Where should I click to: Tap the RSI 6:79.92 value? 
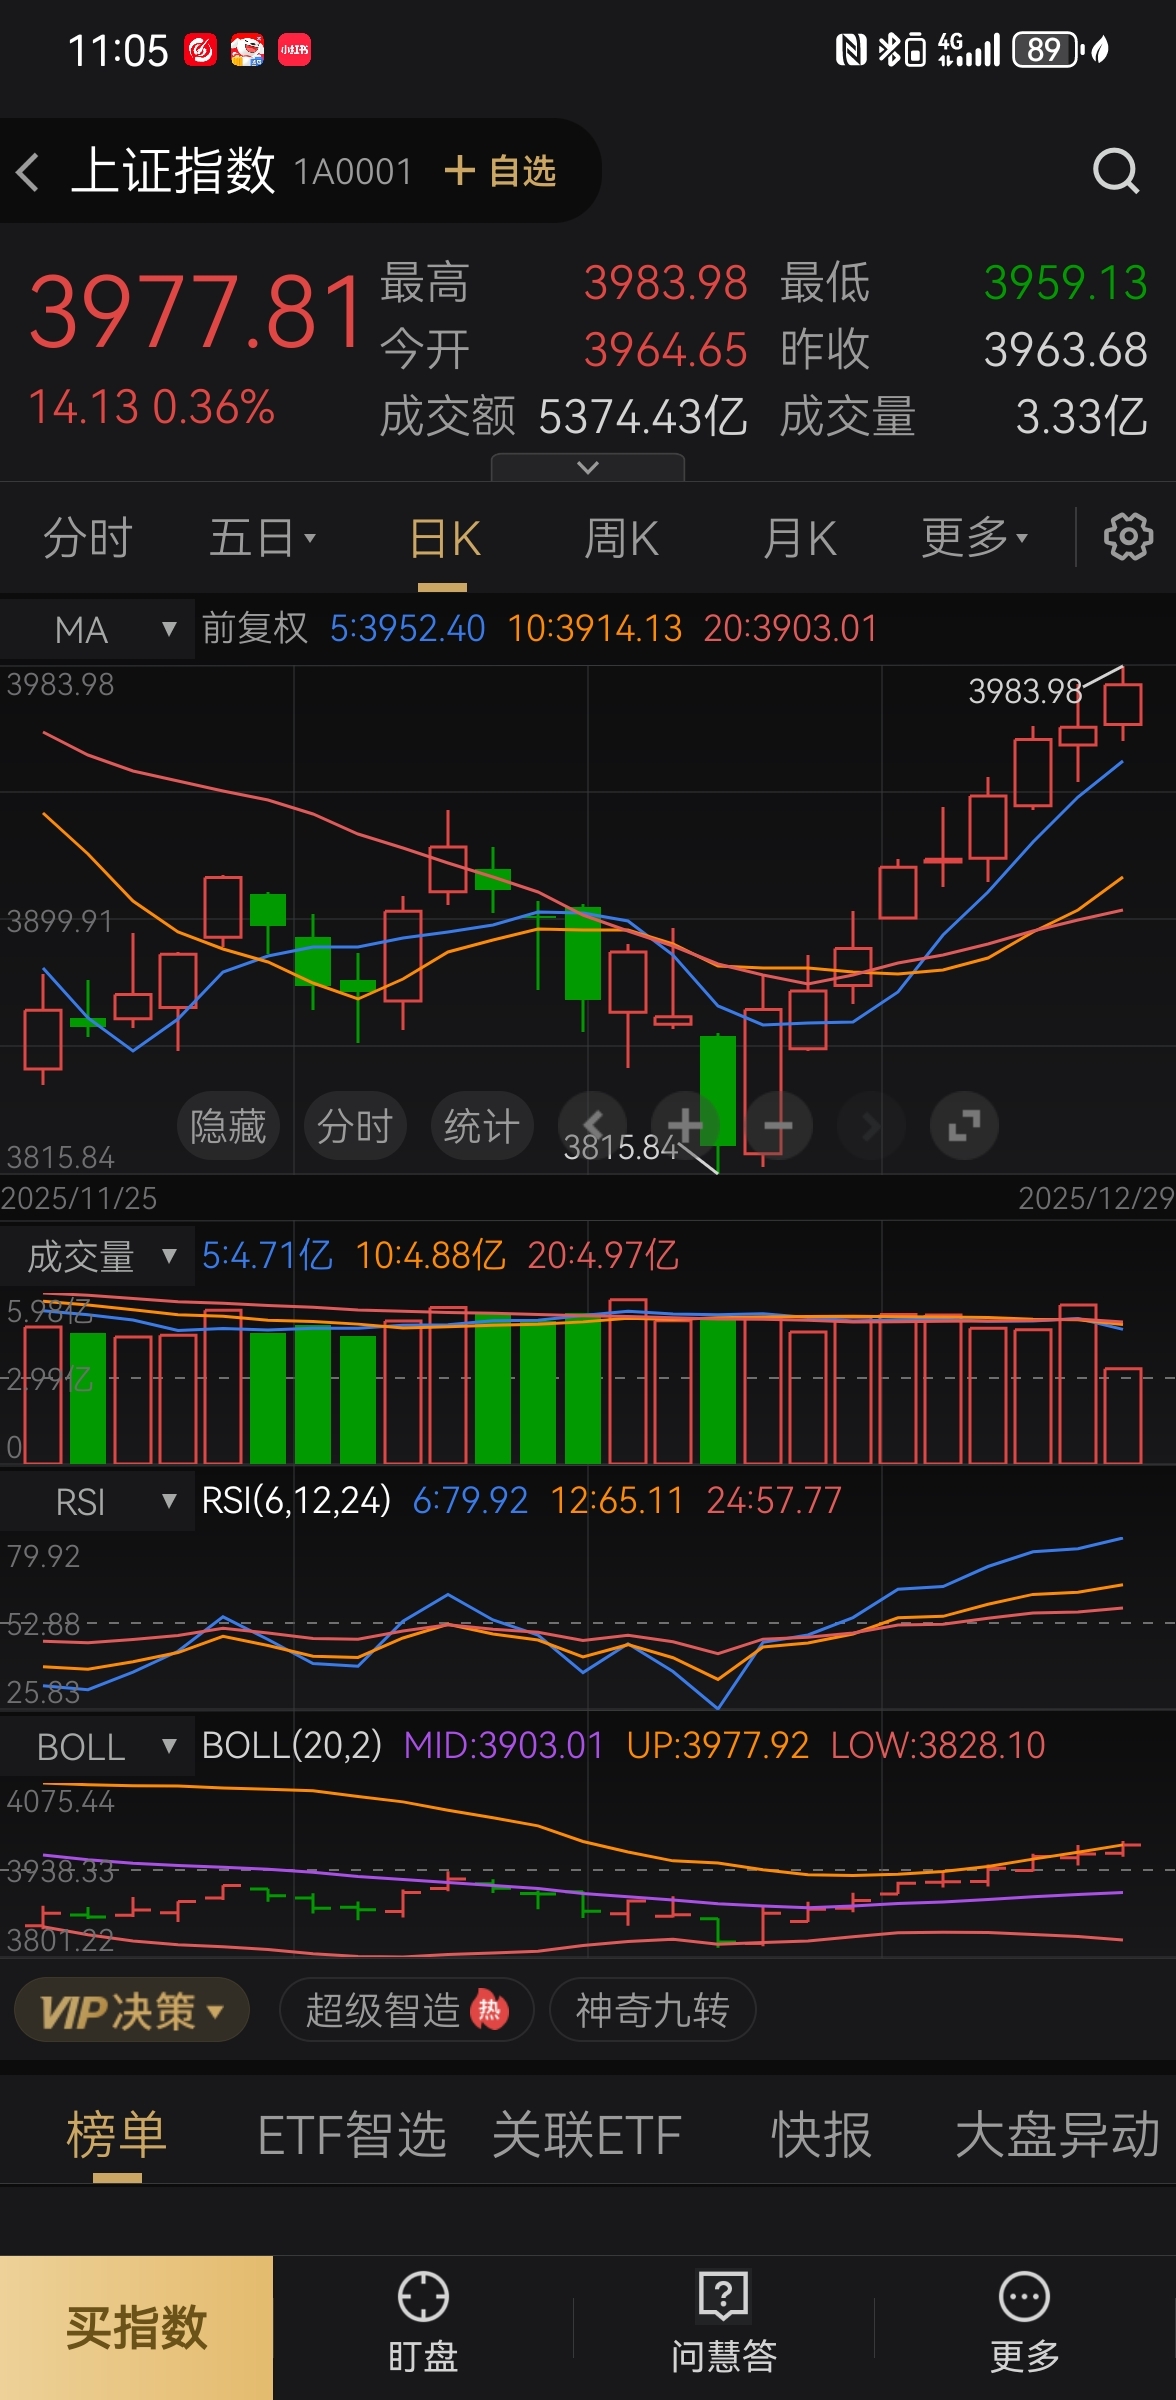click(x=470, y=1500)
